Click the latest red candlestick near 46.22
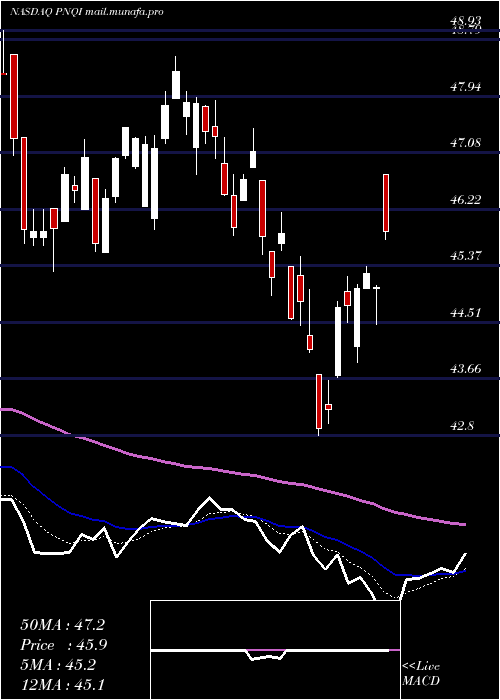Image resolution: width=500 pixels, height=700 pixels. [386, 203]
